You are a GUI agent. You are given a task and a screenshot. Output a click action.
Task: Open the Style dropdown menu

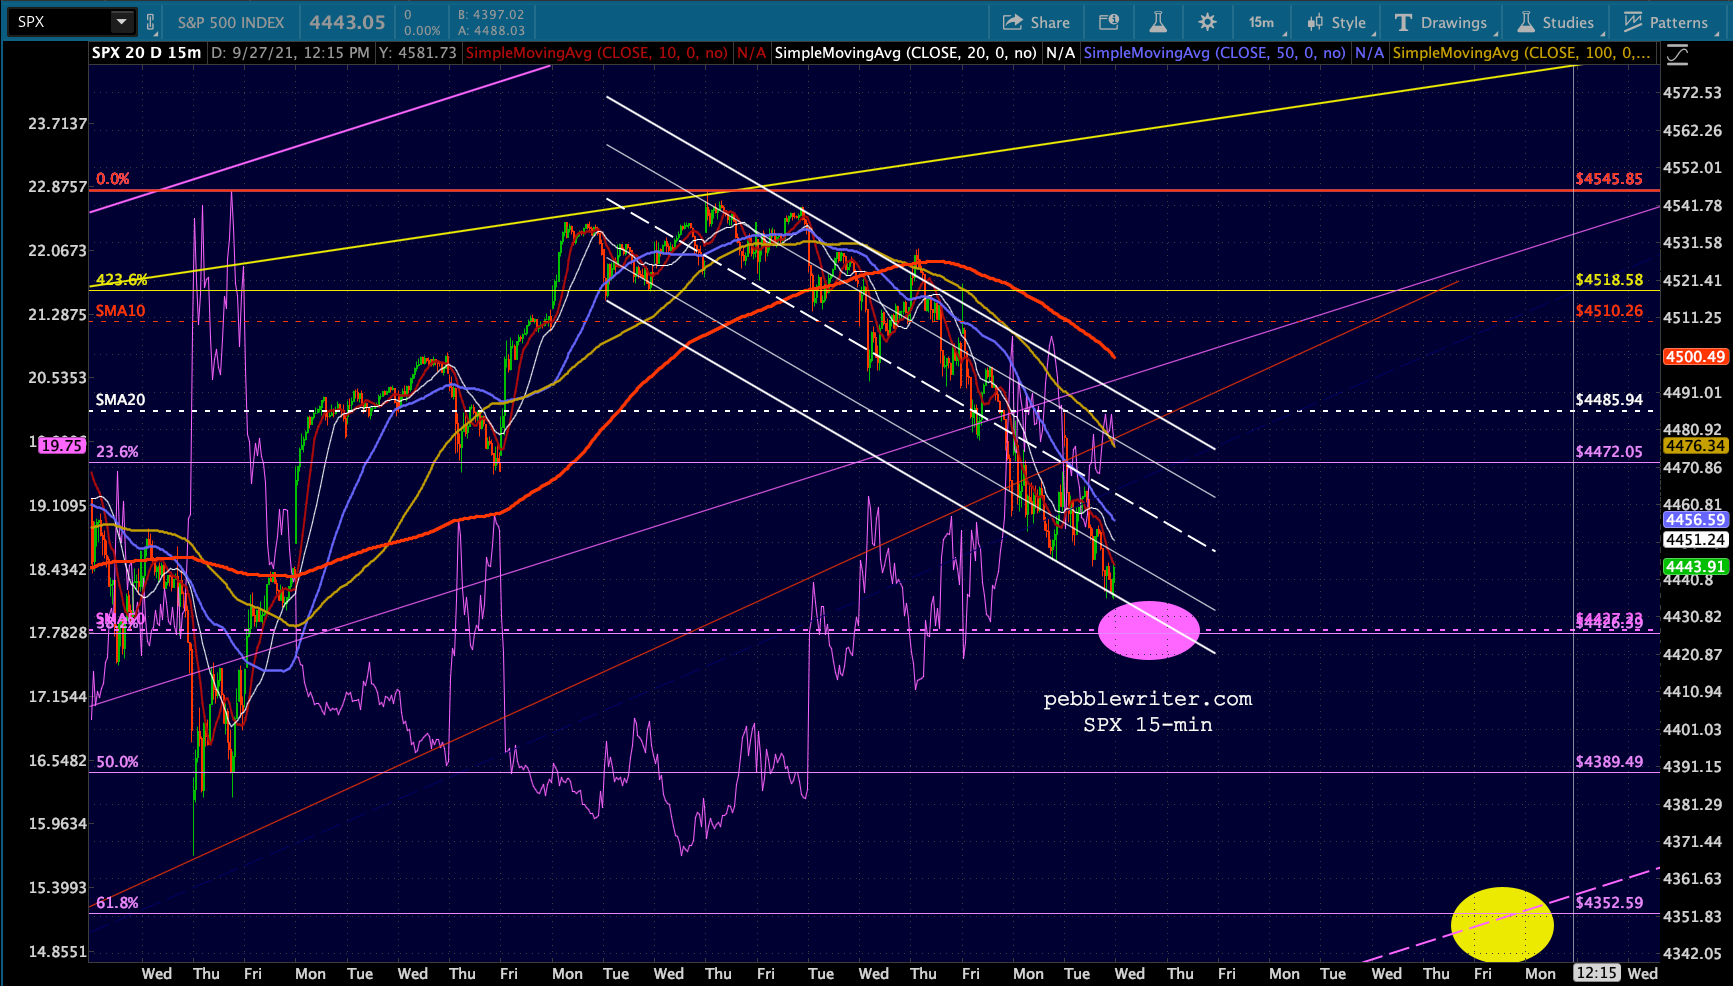(x=1337, y=22)
